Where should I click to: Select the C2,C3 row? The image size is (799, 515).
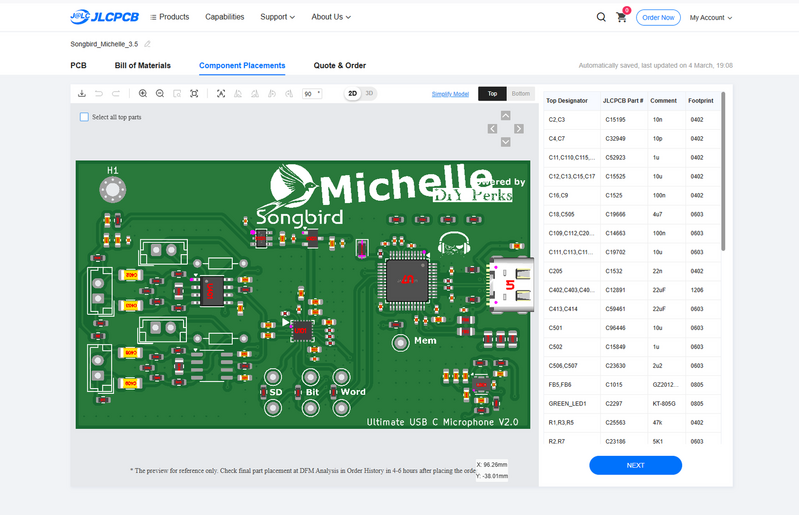(632, 120)
